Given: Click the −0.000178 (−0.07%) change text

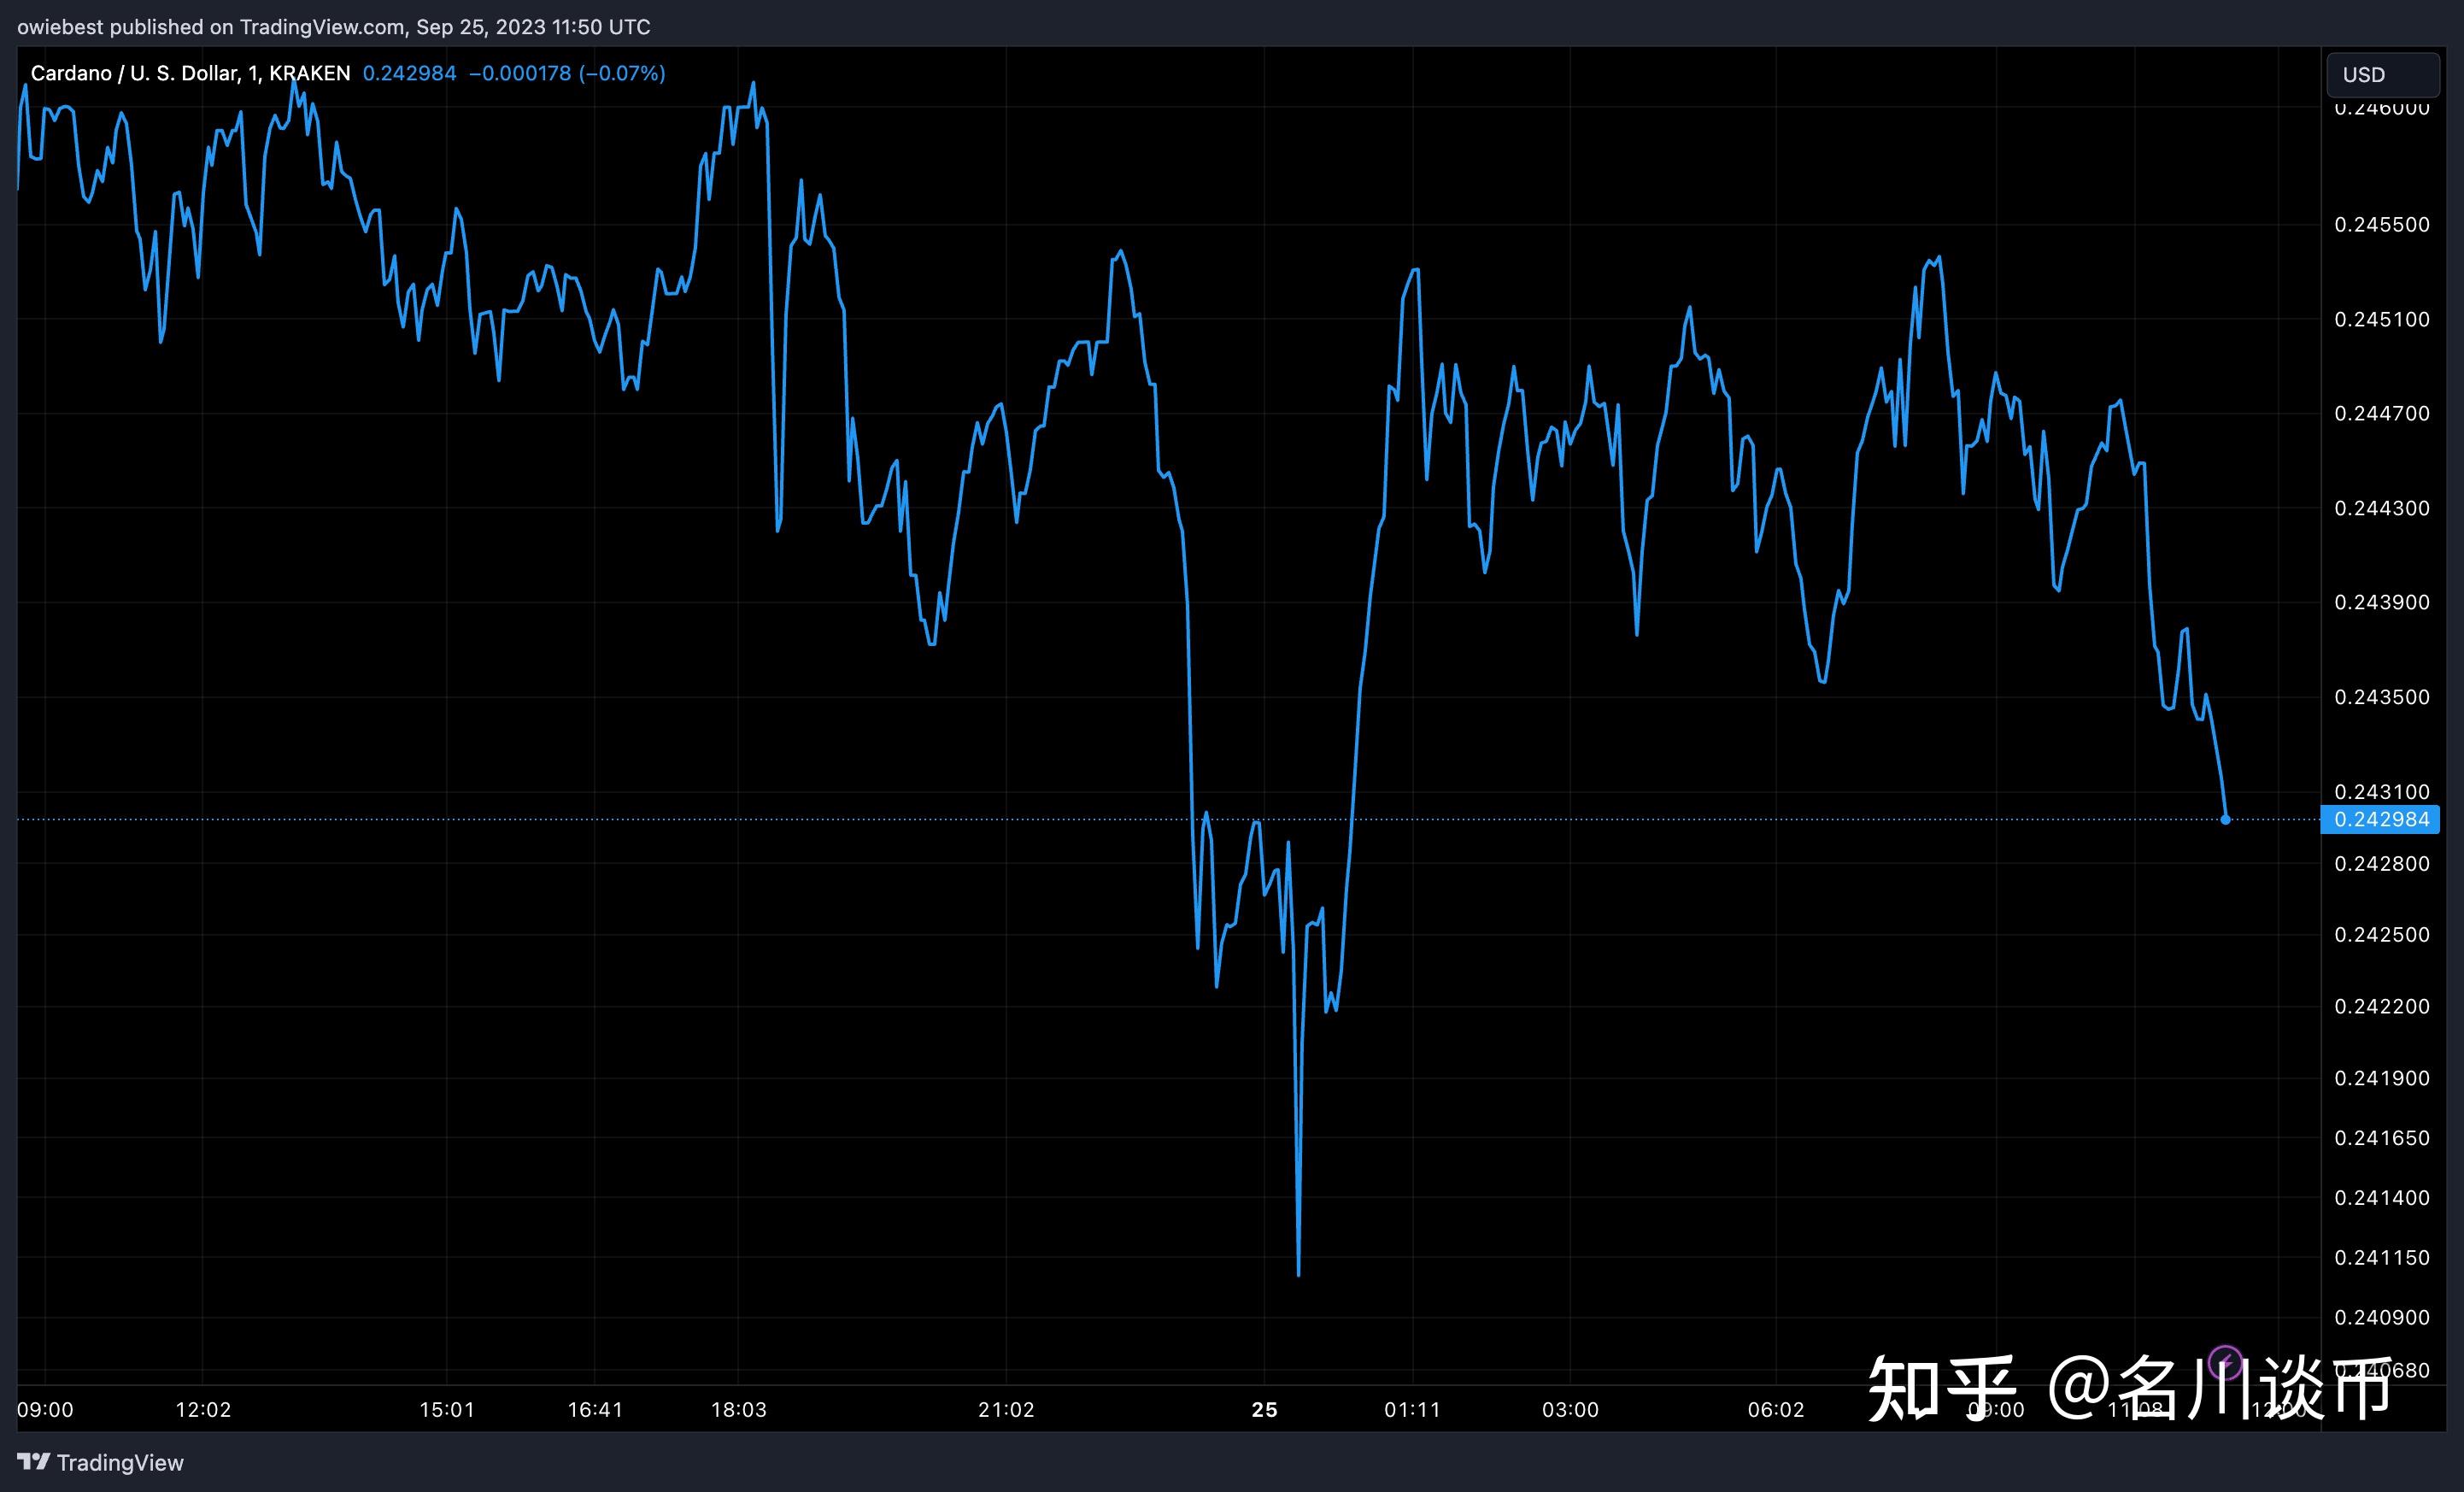Looking at the screenshot, I should coord(567,73).
